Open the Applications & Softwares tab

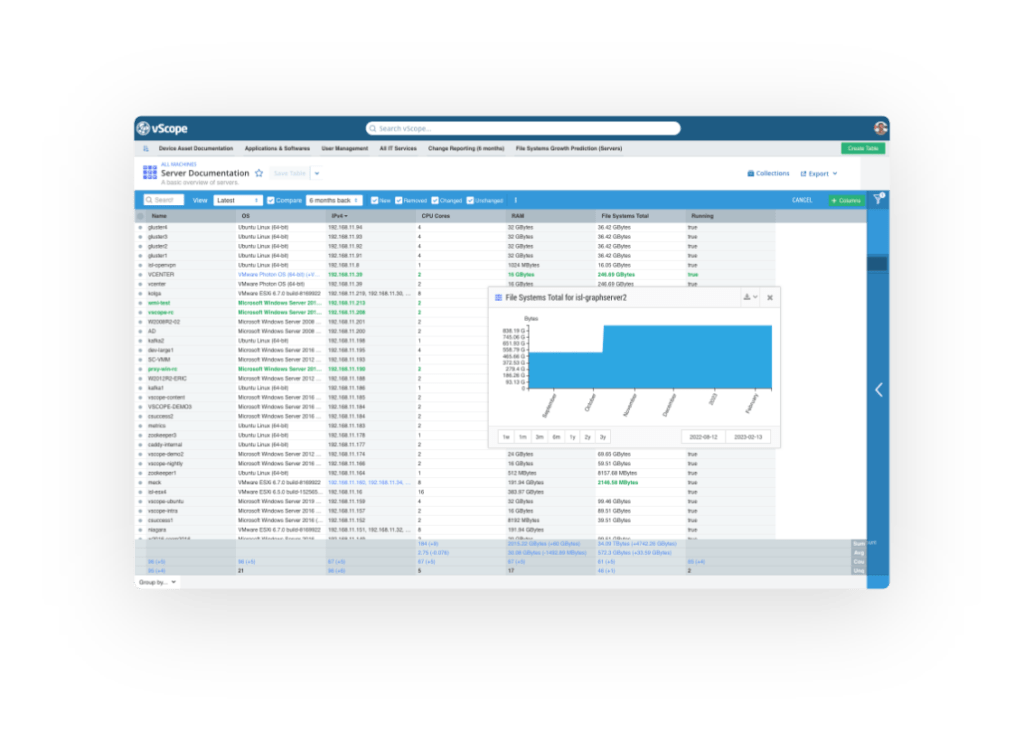(278, 149)
